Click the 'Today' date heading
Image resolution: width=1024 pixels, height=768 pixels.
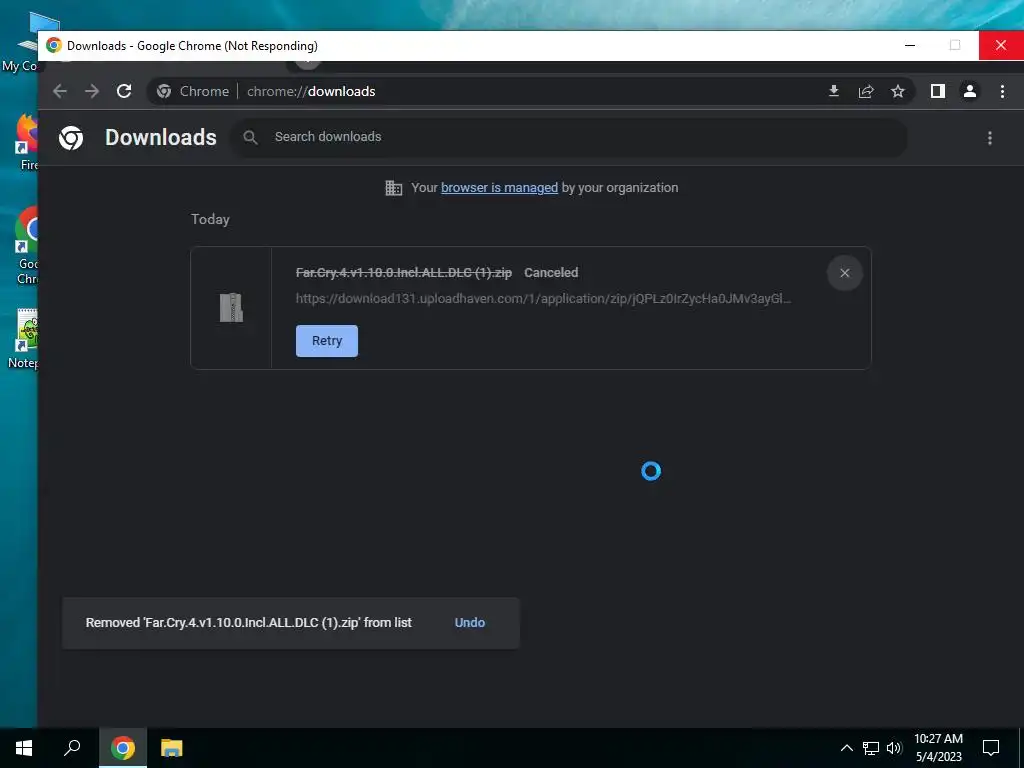point(210,219)
